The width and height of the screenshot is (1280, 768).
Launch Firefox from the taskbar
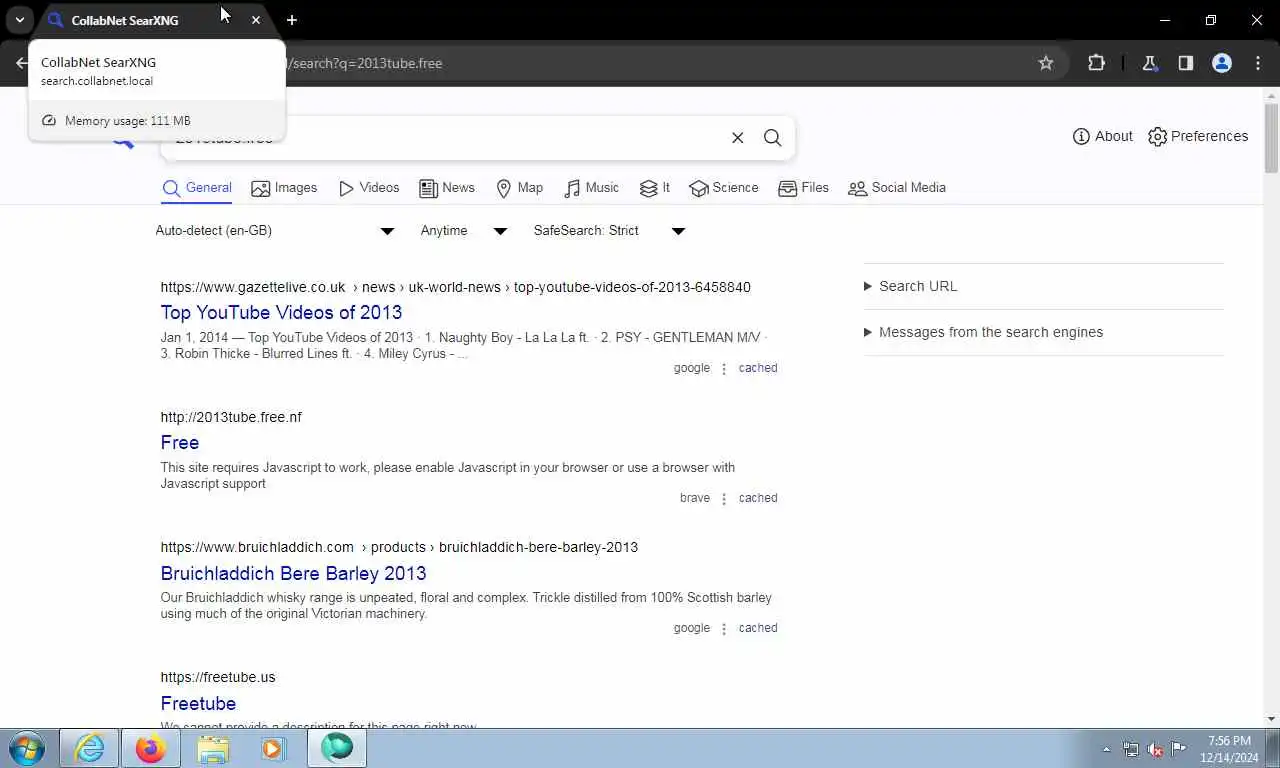[x=151, y=748]
